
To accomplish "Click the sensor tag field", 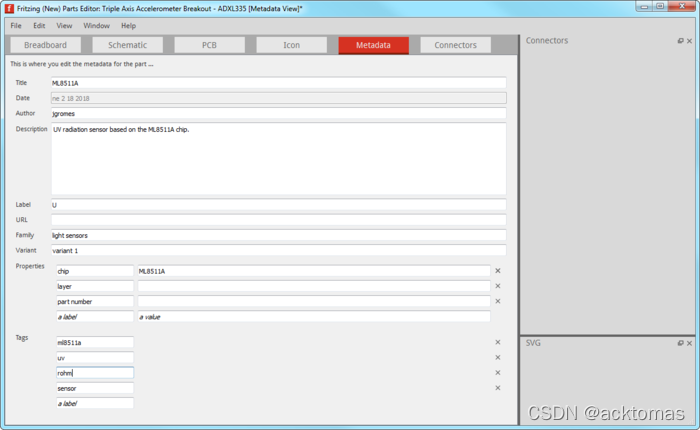I will (95, 388).
